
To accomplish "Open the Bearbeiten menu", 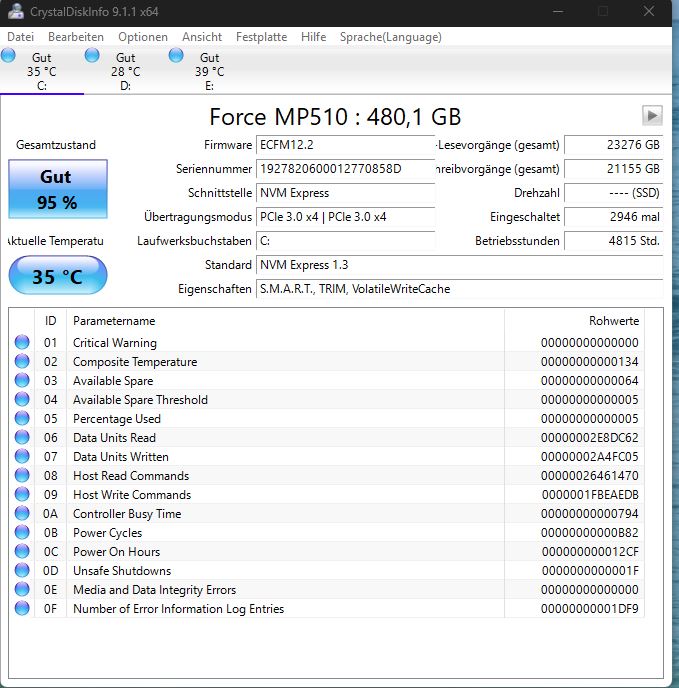I will 76,37.
